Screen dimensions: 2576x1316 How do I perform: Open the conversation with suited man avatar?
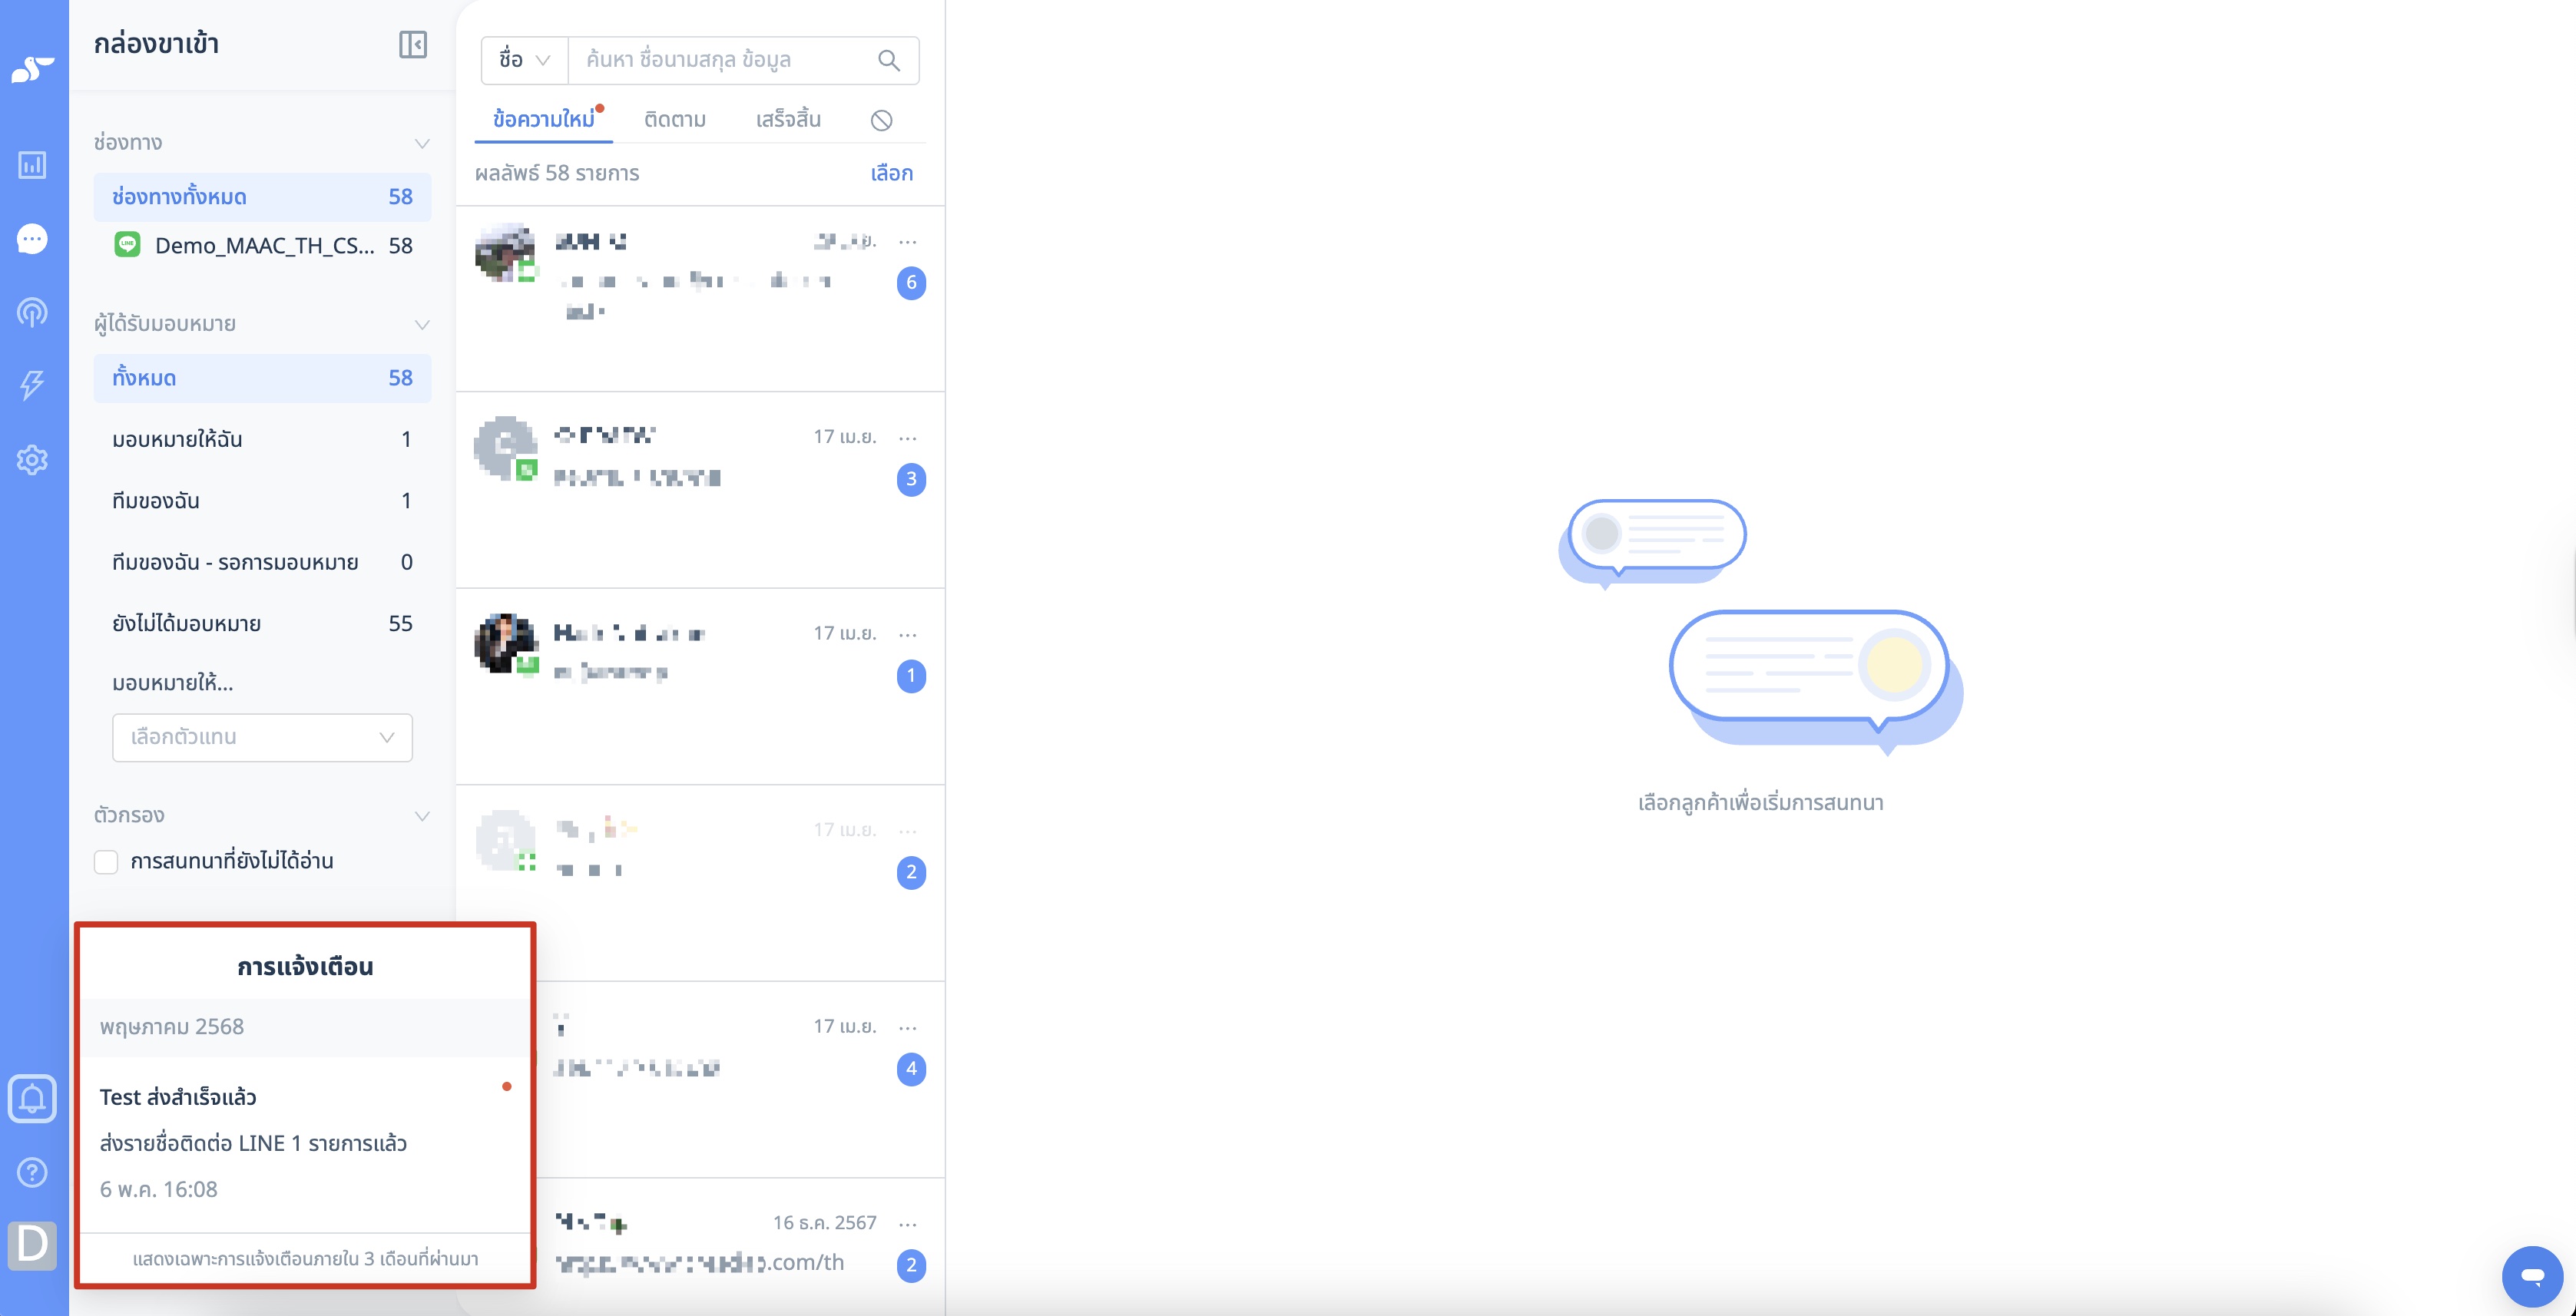pos(700,686)
